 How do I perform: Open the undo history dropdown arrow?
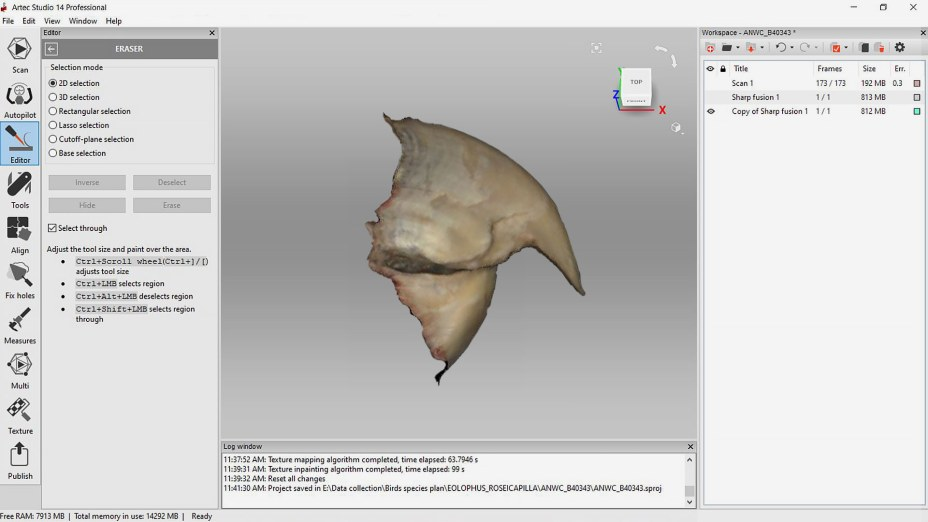pos(791,48)
